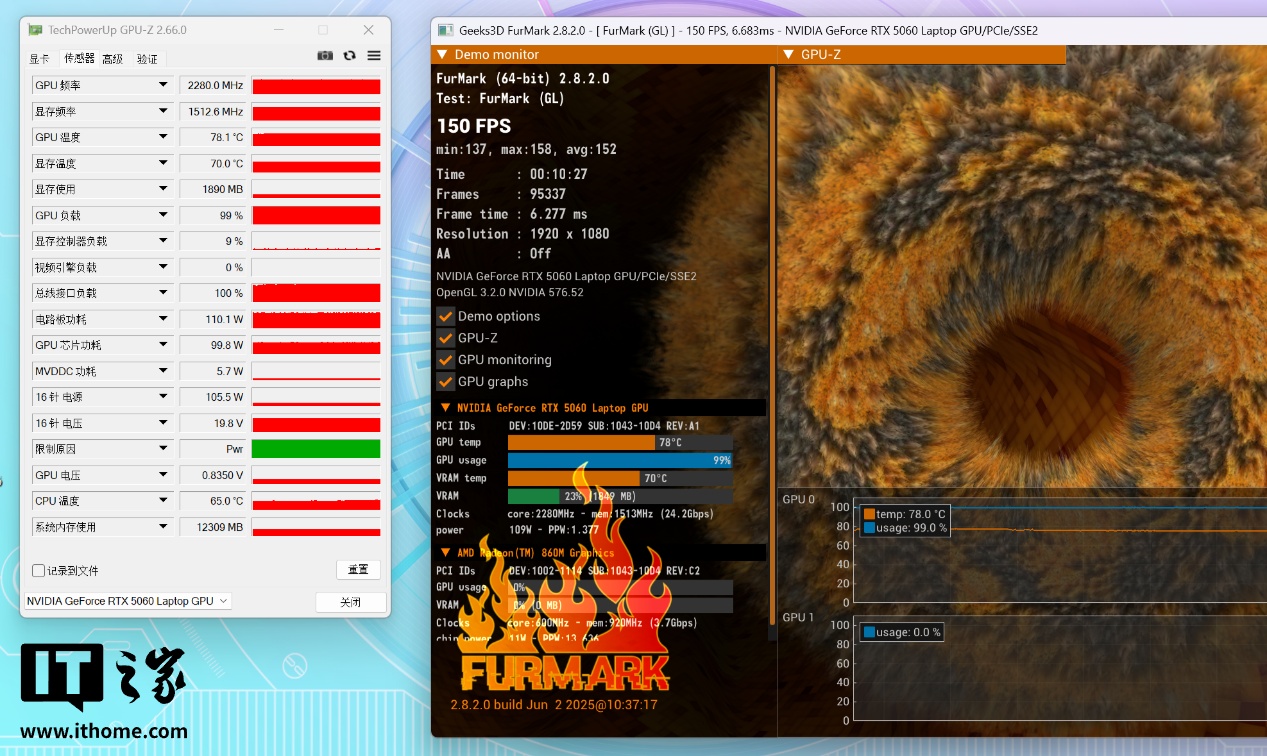This screenshot has width=1267, height=756.
Task: Collapse the NVIDIA GeForce RTX 5060 section
Action: (x=445, y=408)
